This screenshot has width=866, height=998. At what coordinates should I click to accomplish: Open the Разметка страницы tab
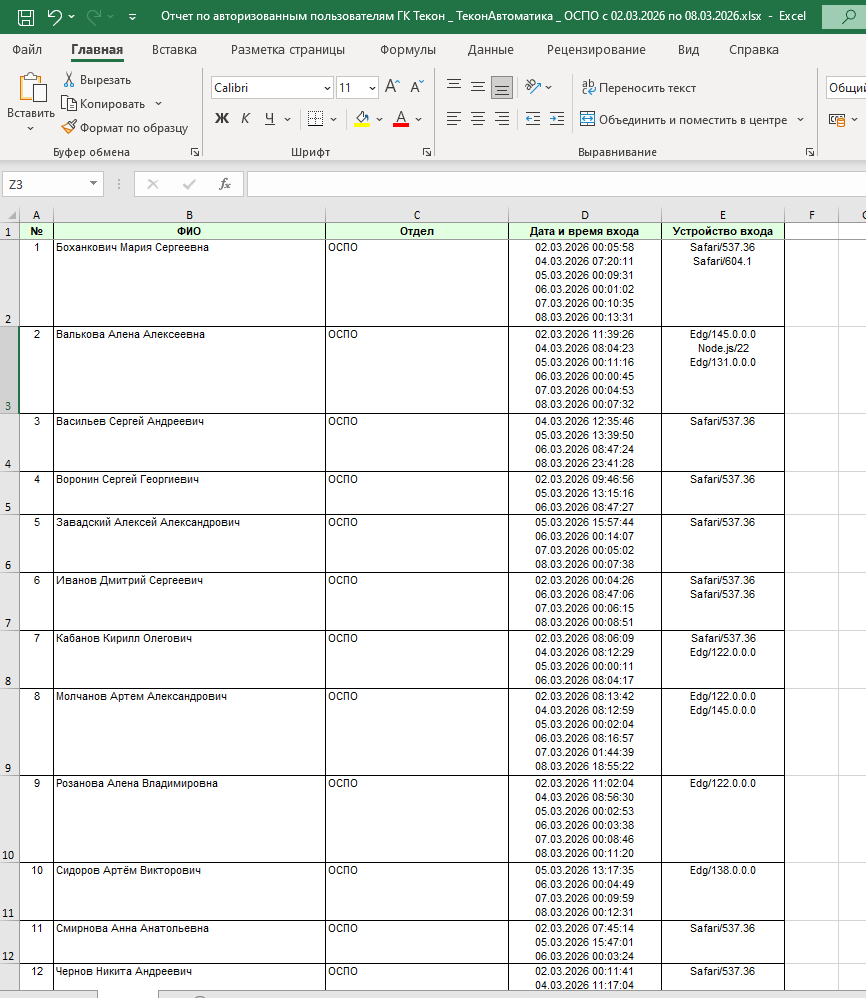[x=288, y=50]
